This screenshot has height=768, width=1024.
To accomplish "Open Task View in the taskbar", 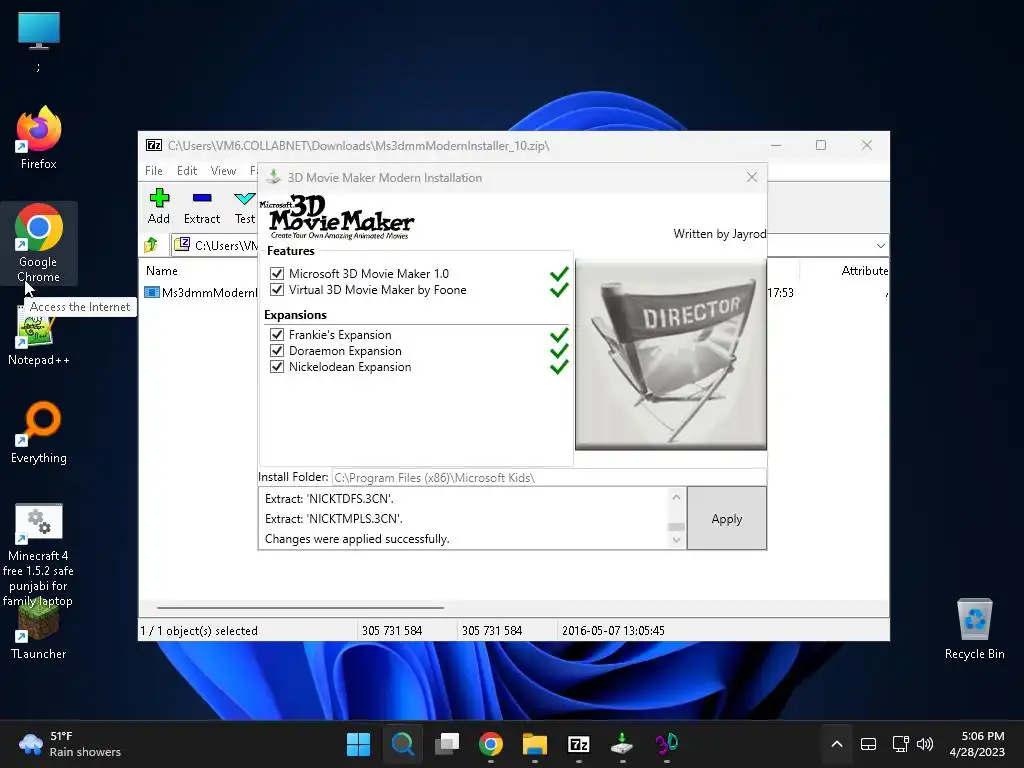I will [447, 744].
